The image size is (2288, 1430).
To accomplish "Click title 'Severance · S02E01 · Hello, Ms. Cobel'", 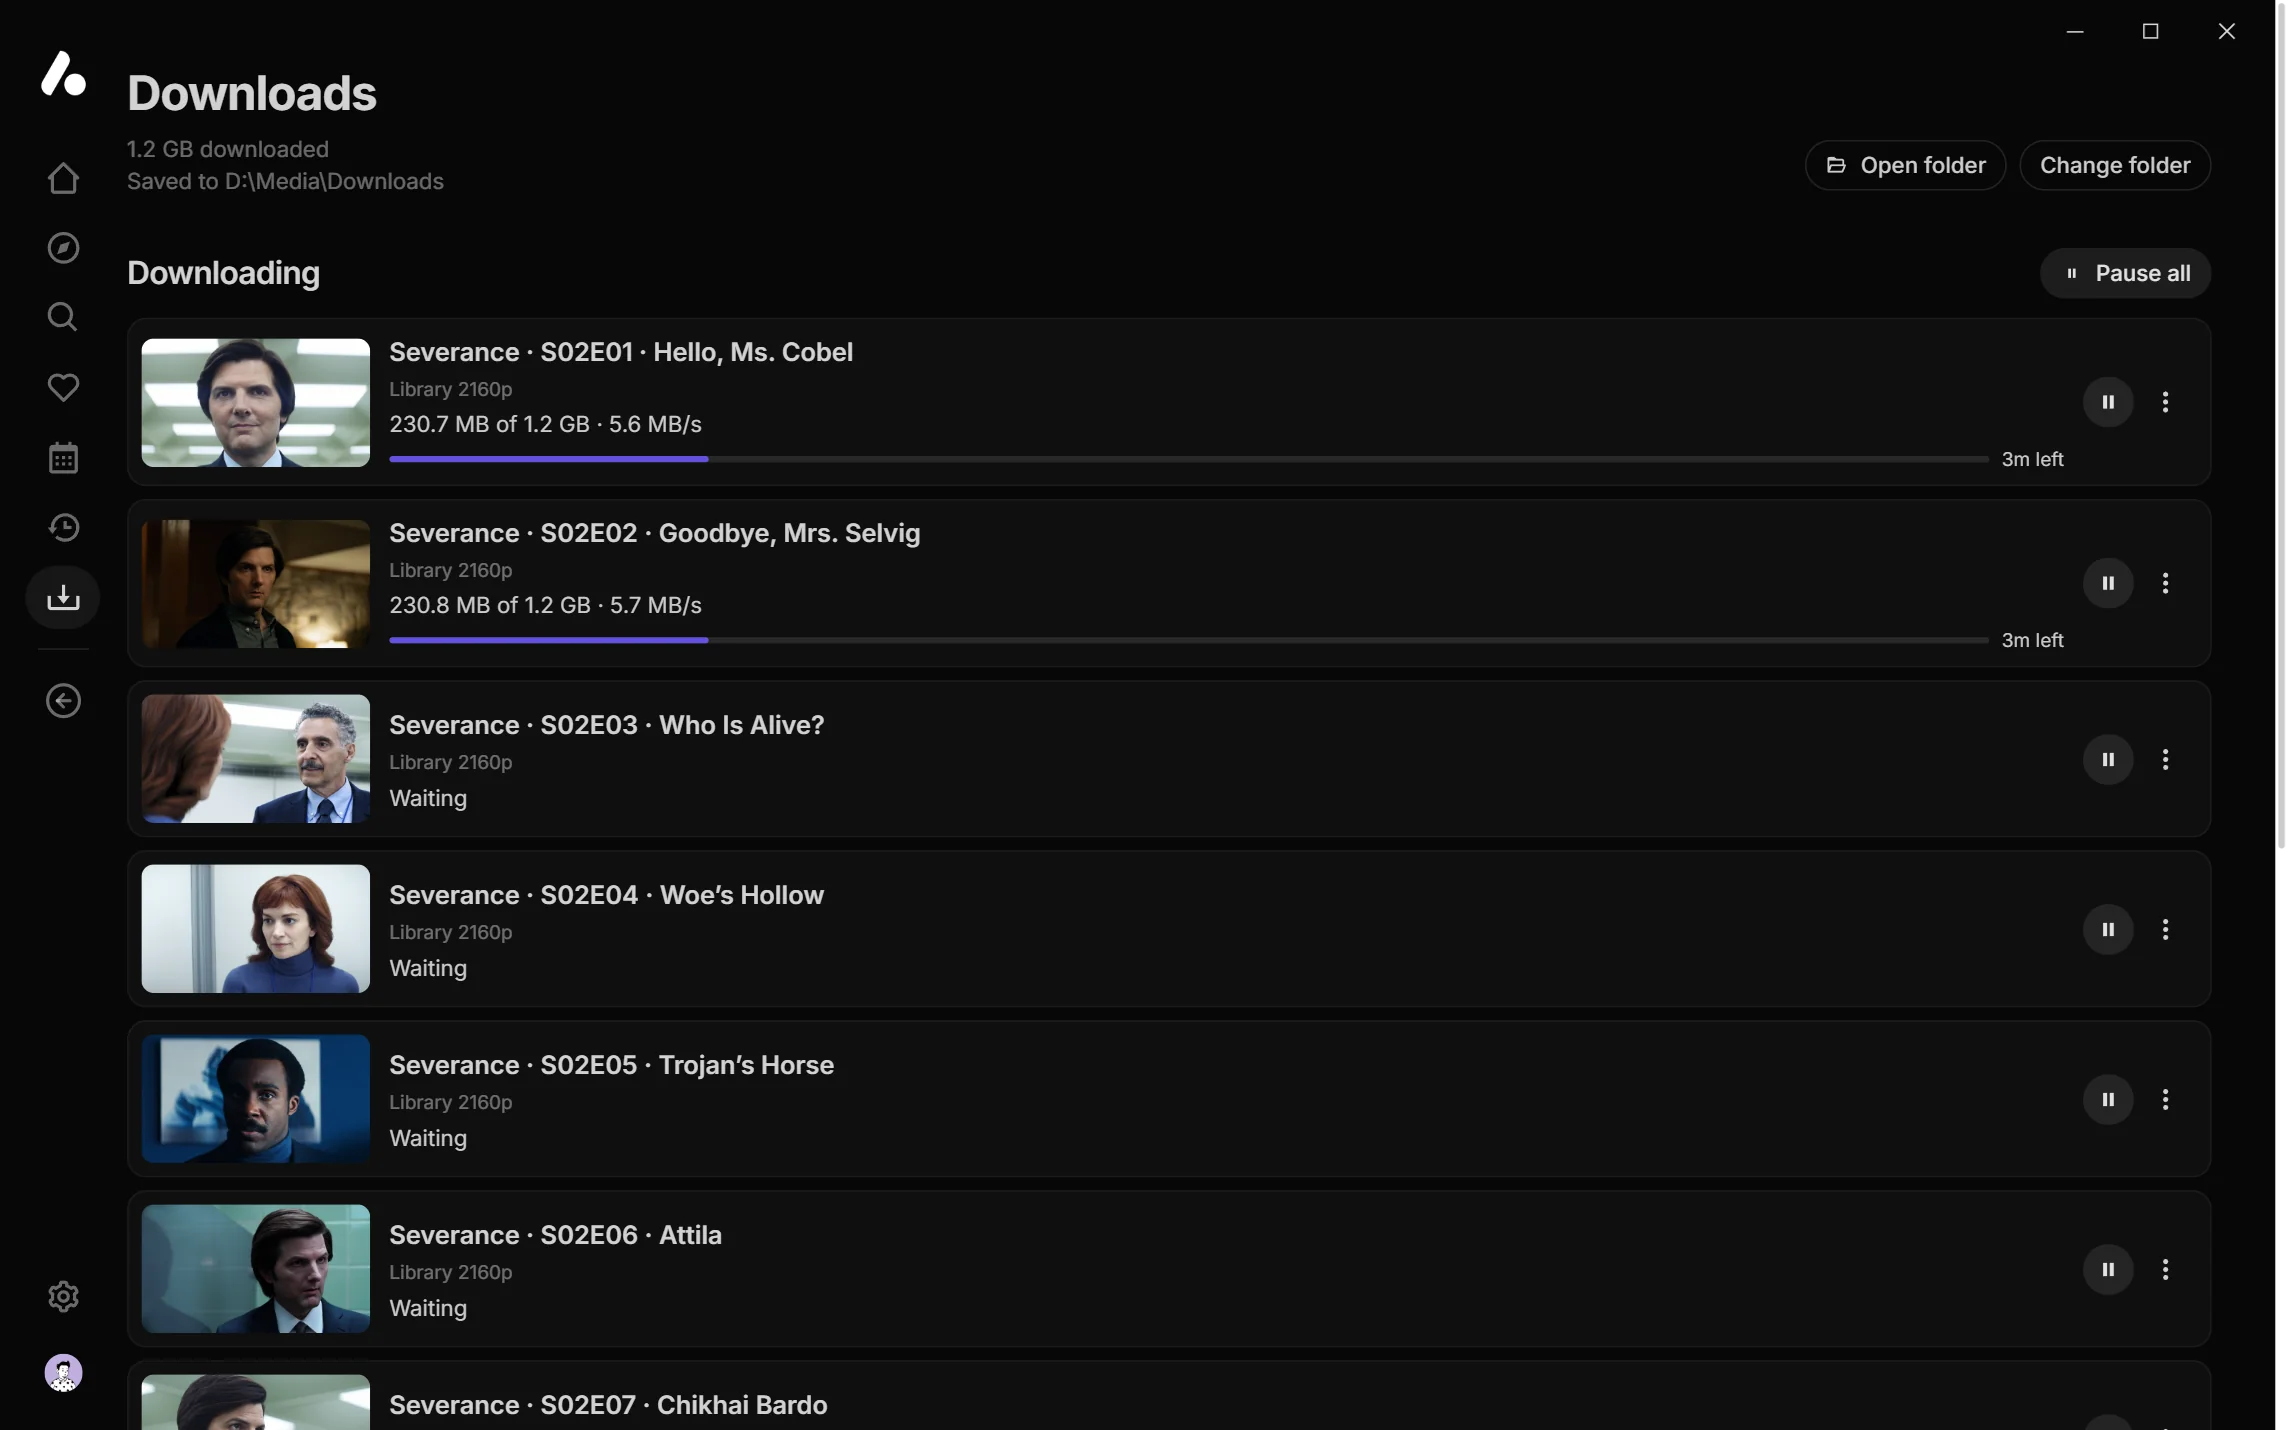I will (x=621, y=352).
